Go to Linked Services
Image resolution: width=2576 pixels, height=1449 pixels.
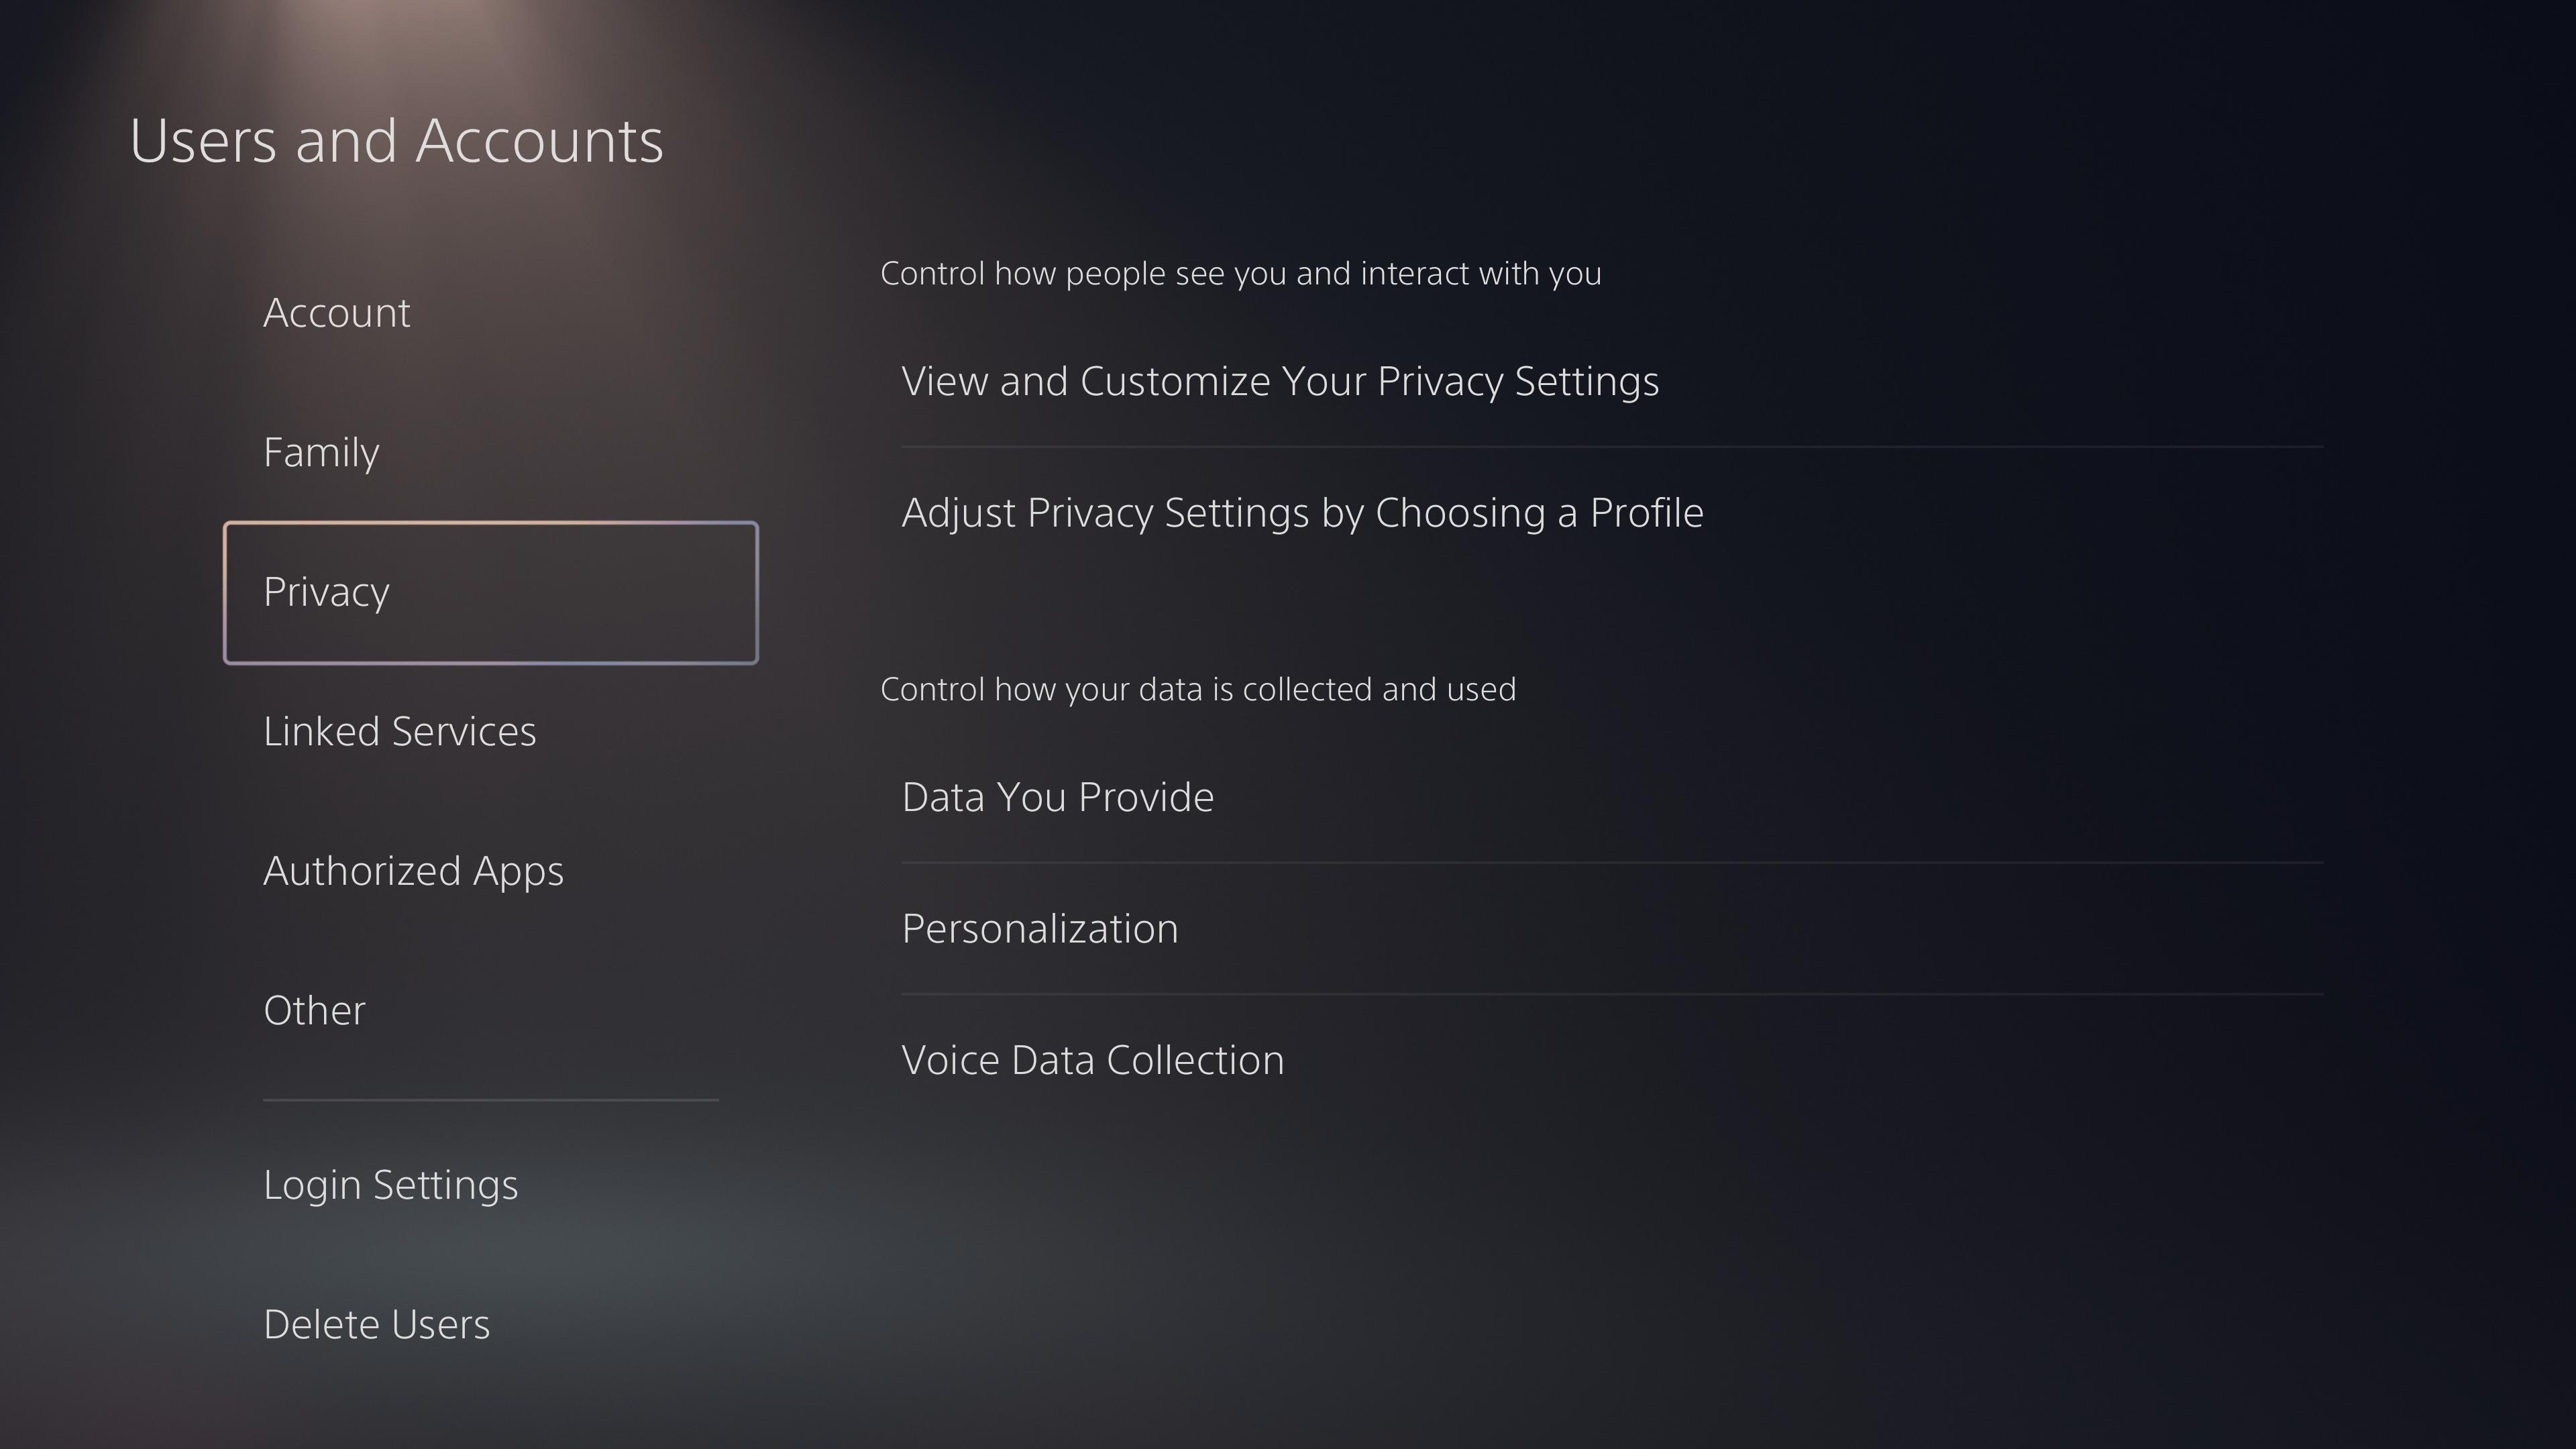(399, 731)
